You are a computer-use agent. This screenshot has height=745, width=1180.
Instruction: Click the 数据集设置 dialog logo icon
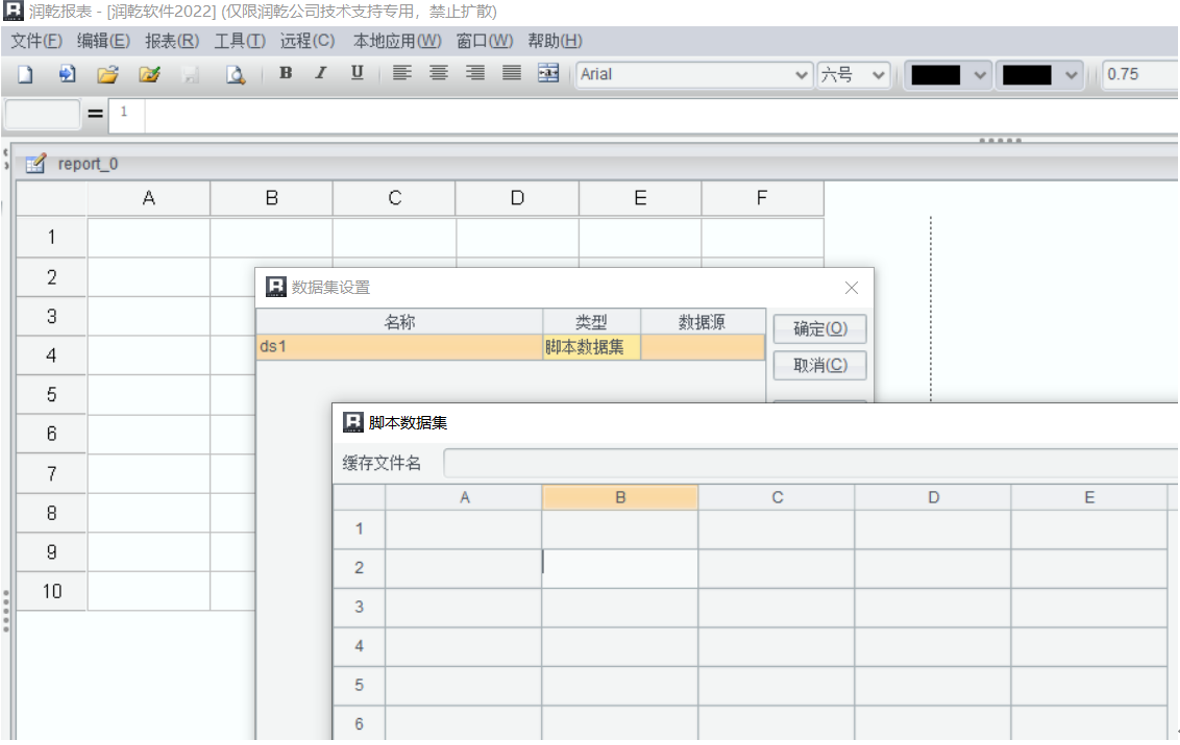pos(276,287)
